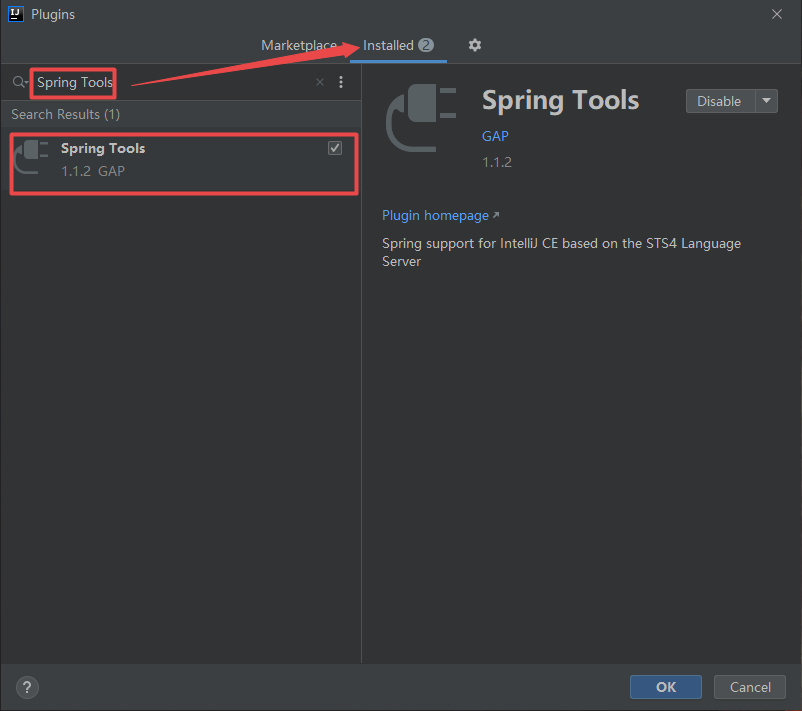Viewport: 802px width, 711px height.
Task: Disable the Spring Tools plugin
Action: [720, 101]
